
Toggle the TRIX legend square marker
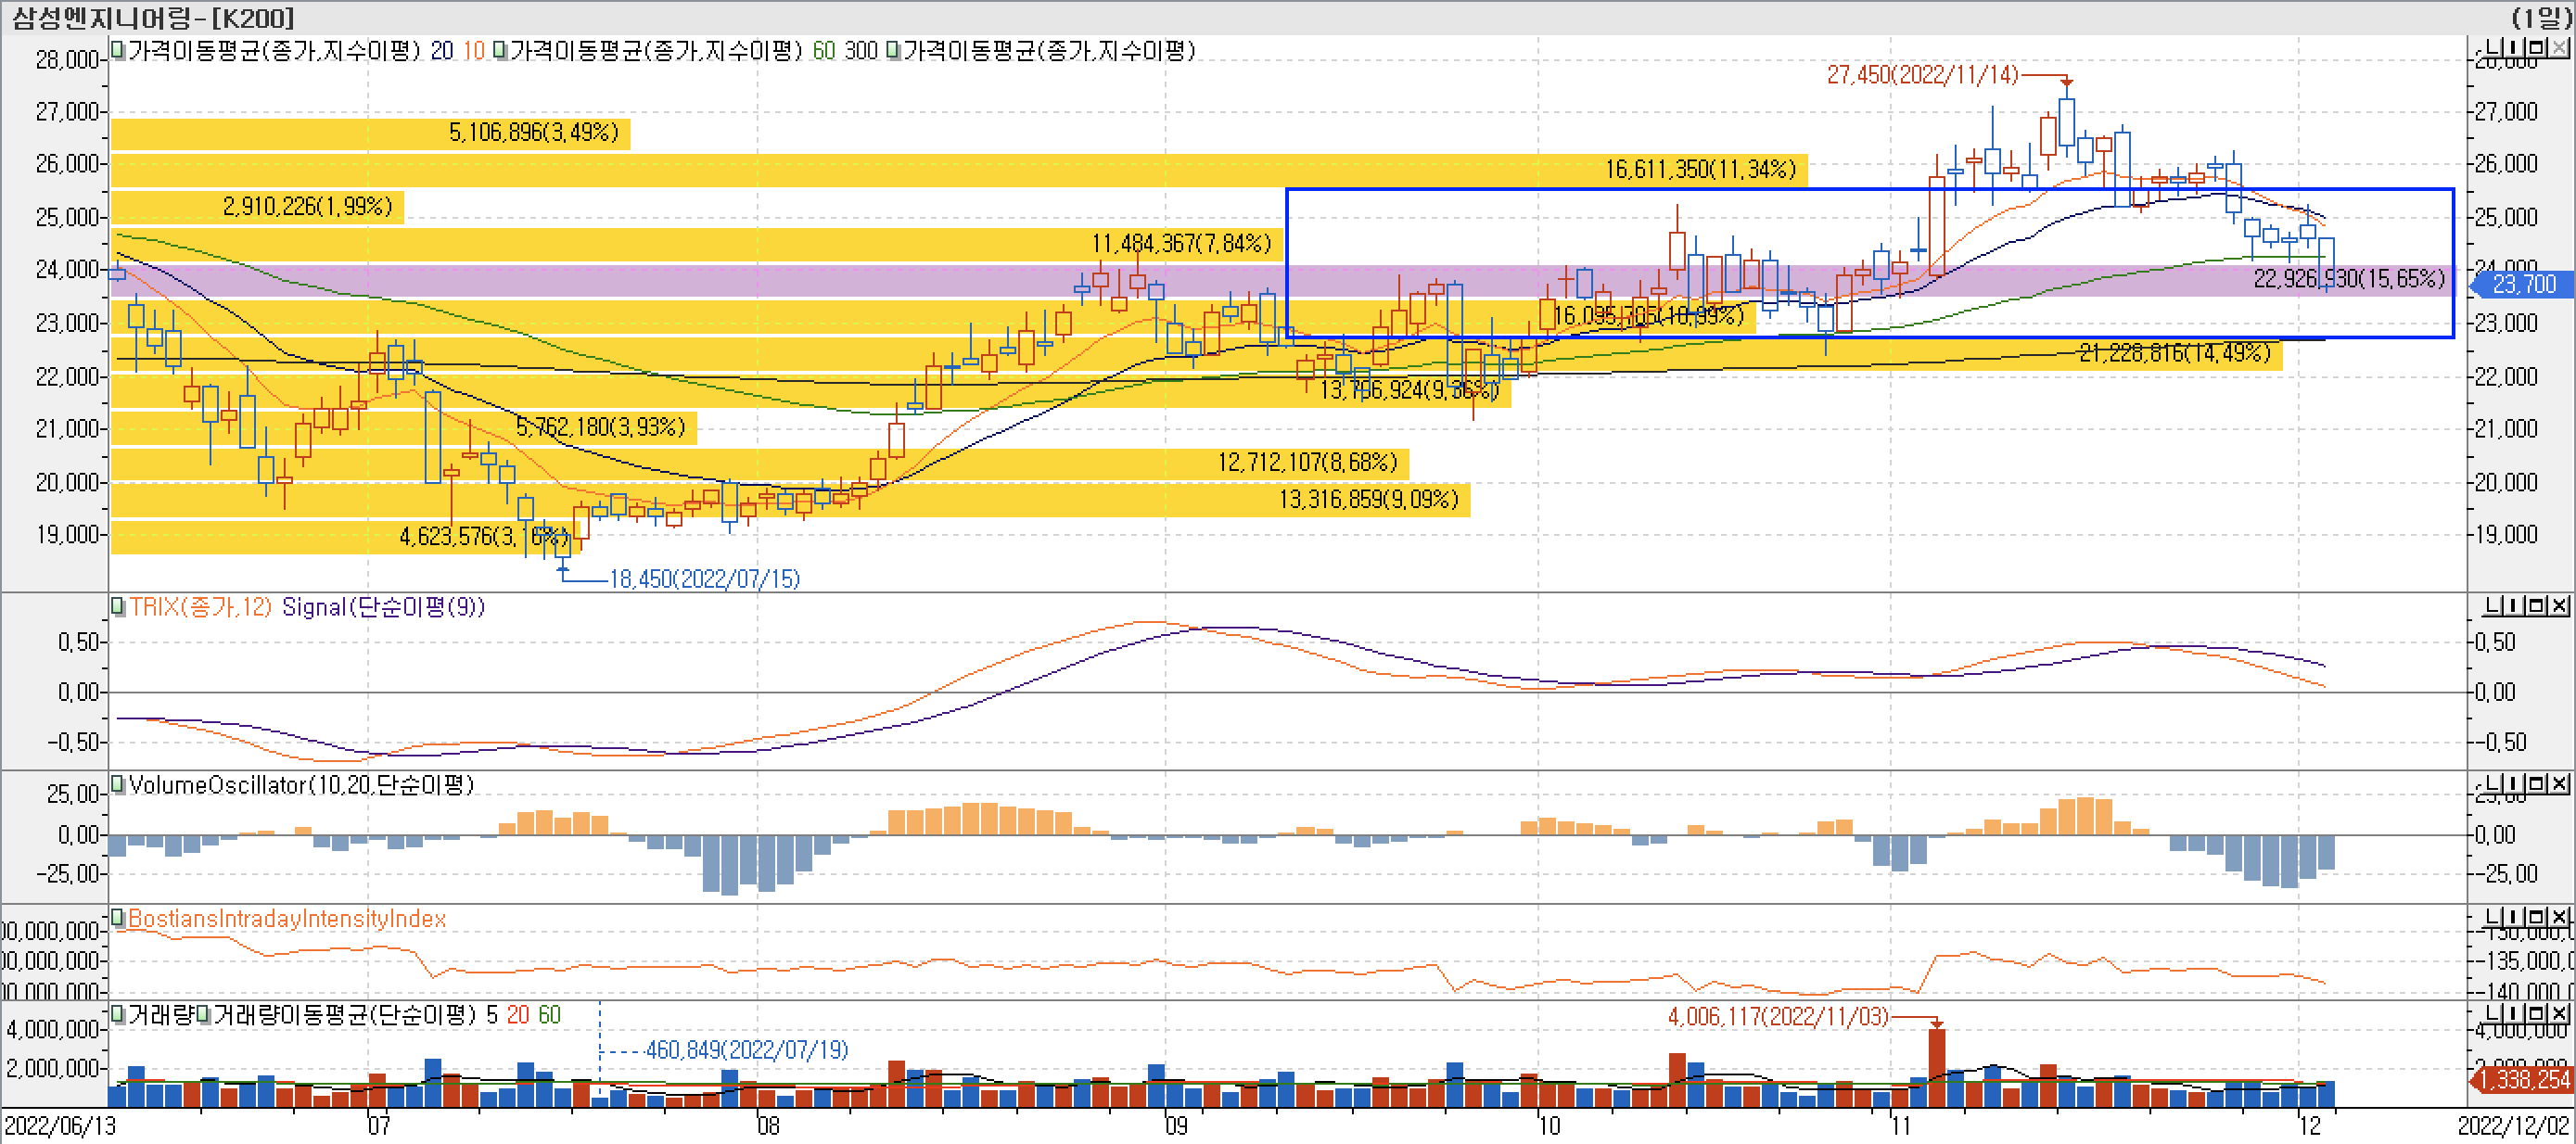pyautogui.click(x=118, y=607)
